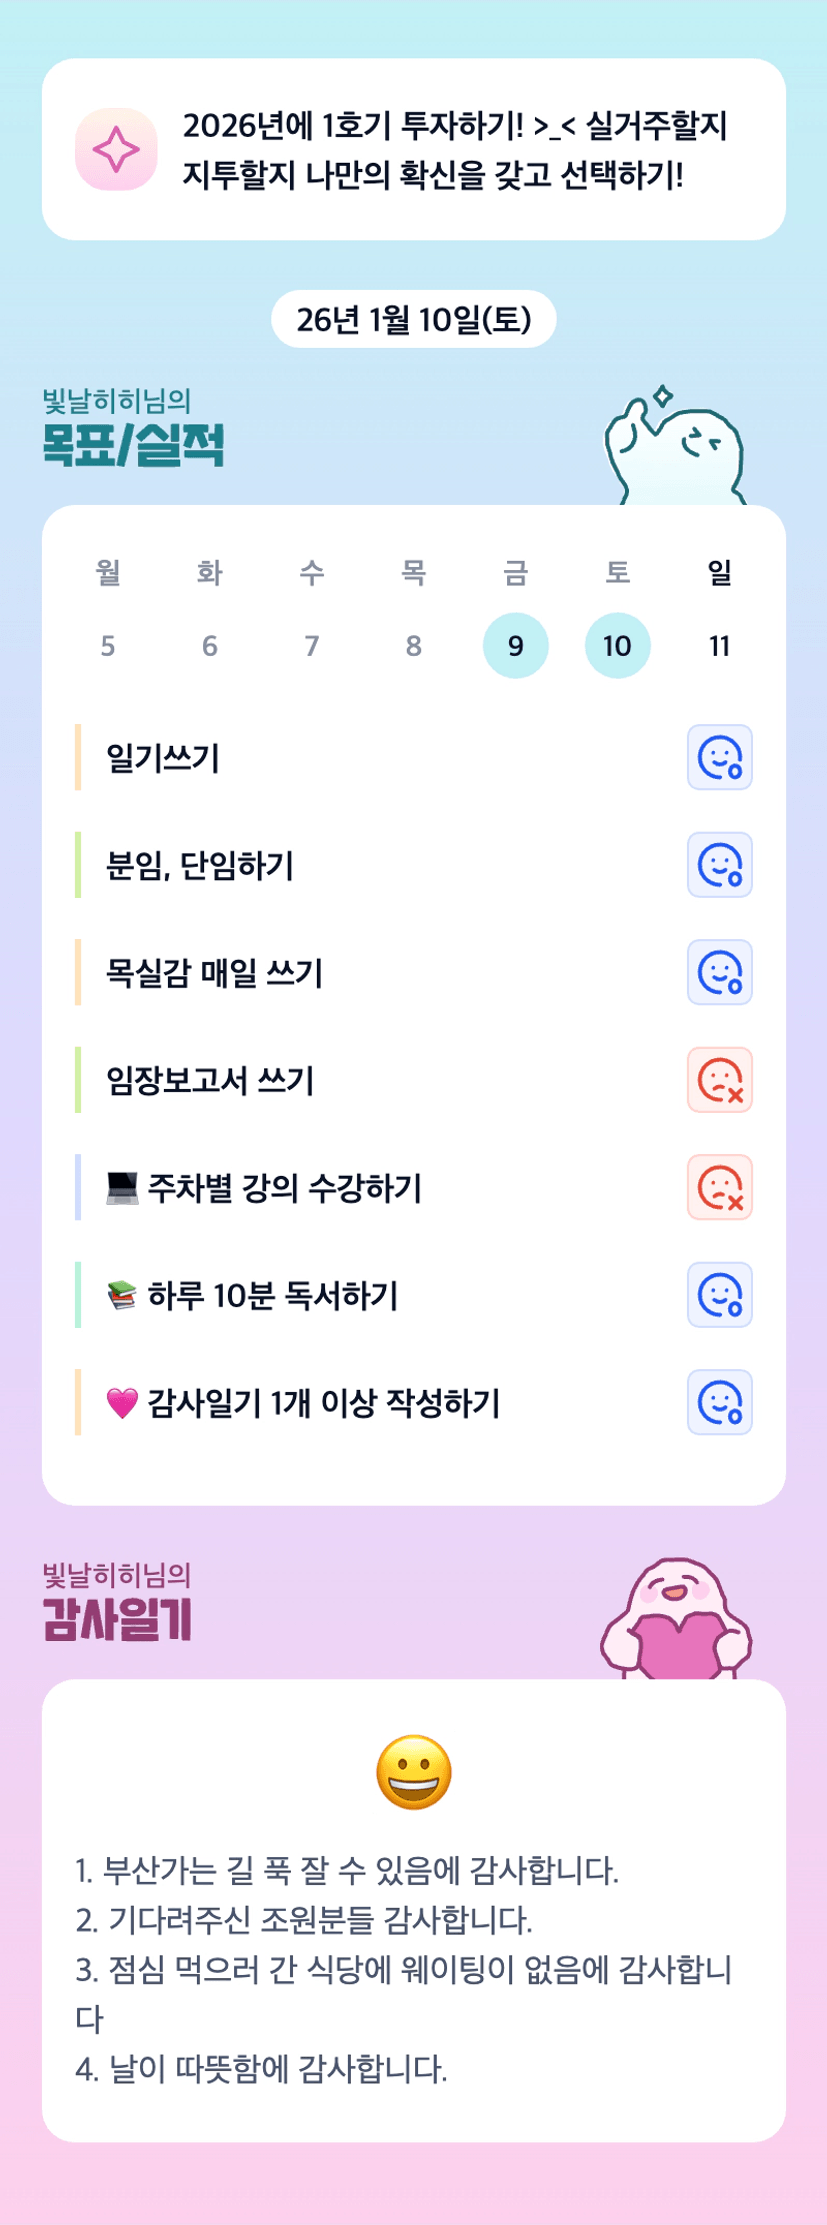
Task: Select Monday 5 in the week calendar
Action: click(108, 646)
